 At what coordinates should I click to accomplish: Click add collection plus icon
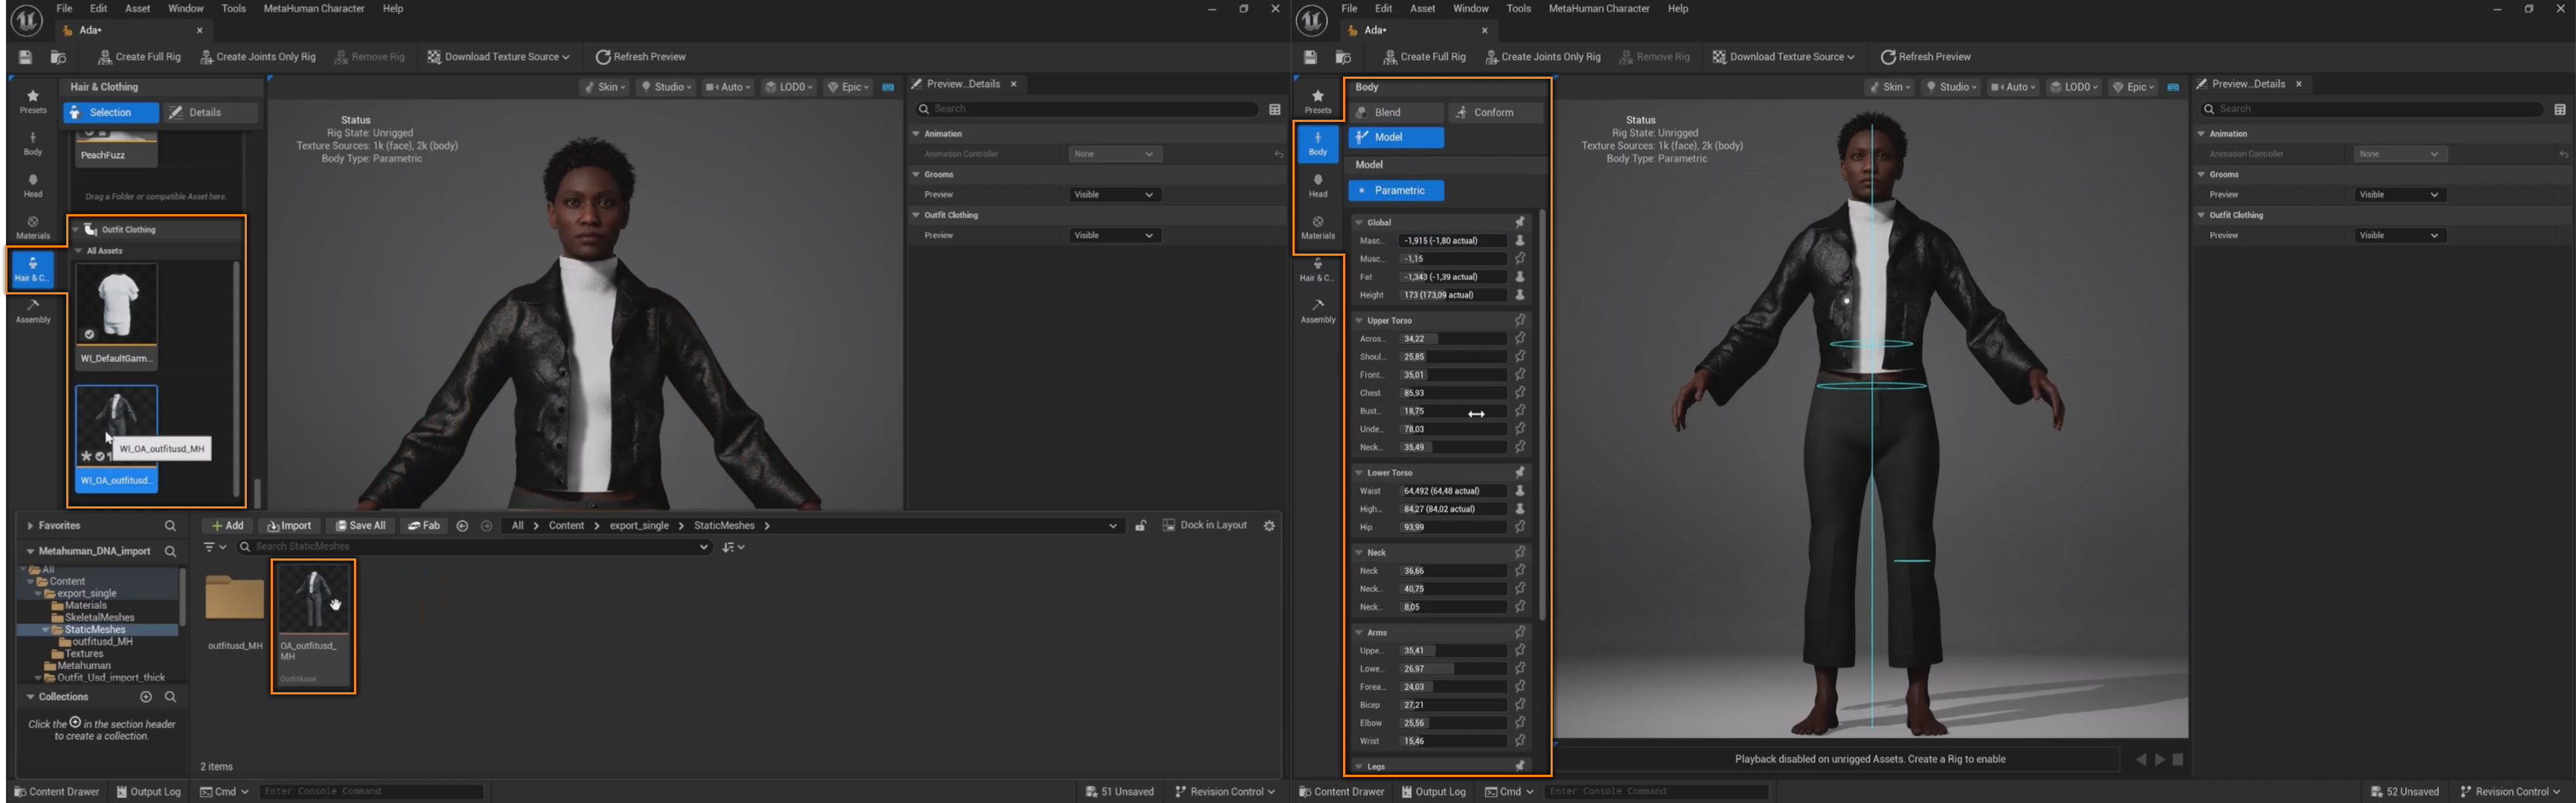146,697
